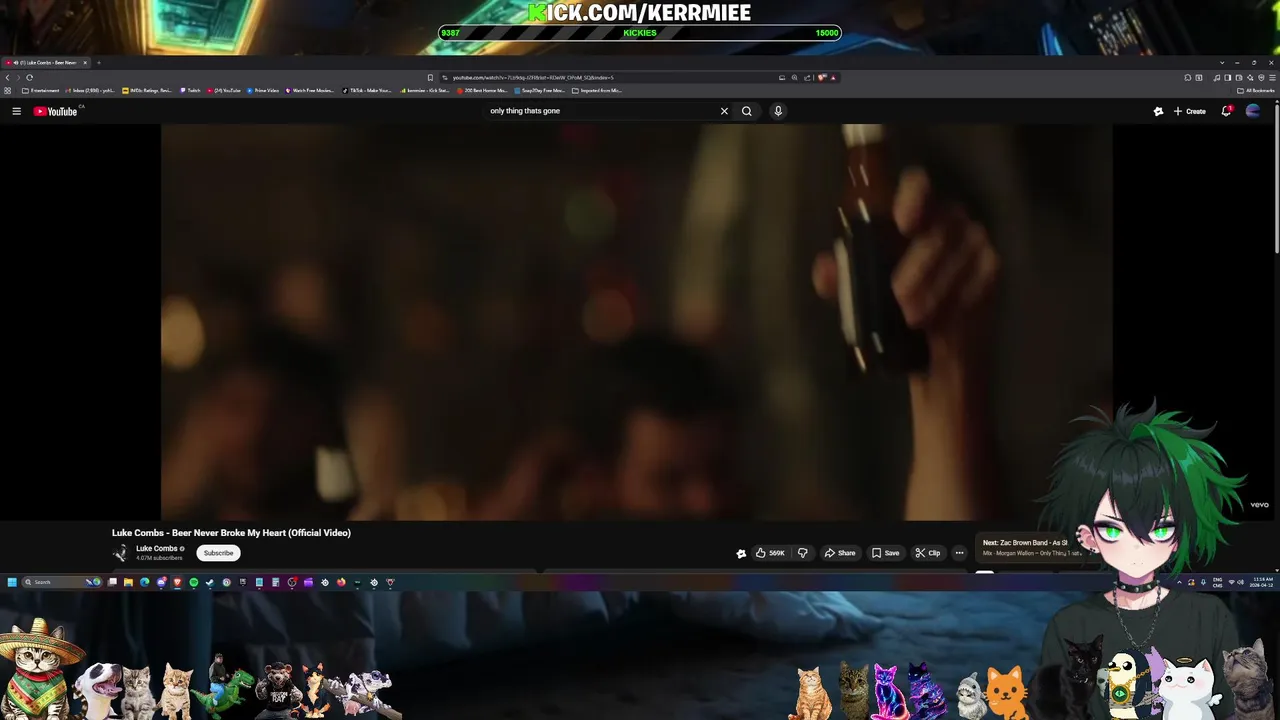Open the TikTok bookmark
Viewport: 1280px width, 720px height.
[366, 90]
